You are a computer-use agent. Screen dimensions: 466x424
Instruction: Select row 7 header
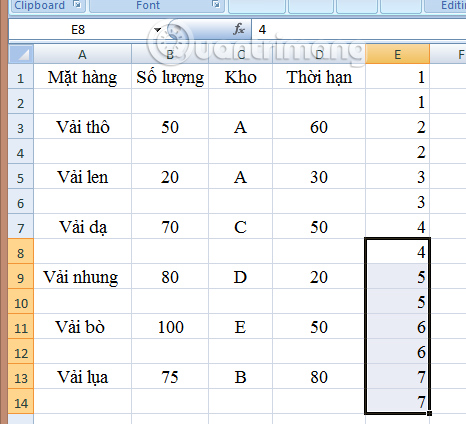21,226
